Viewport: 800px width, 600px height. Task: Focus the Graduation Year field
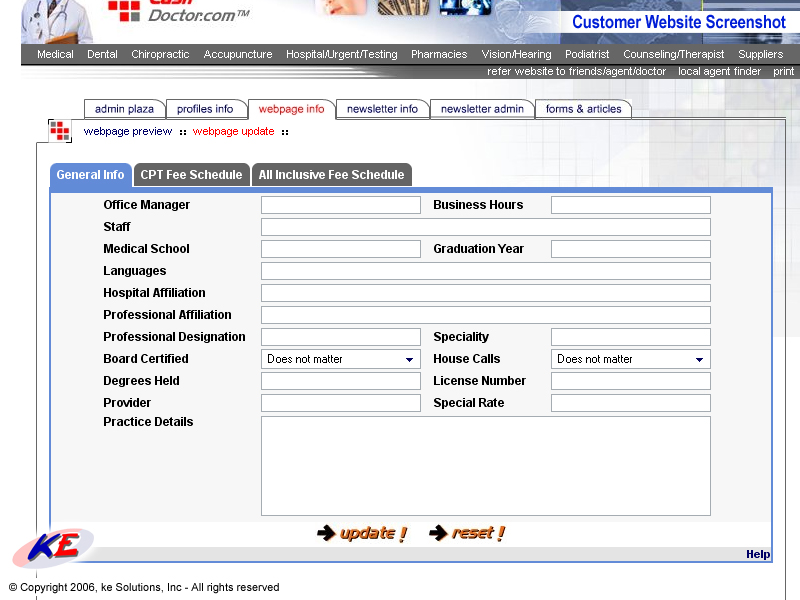(631, 249)
